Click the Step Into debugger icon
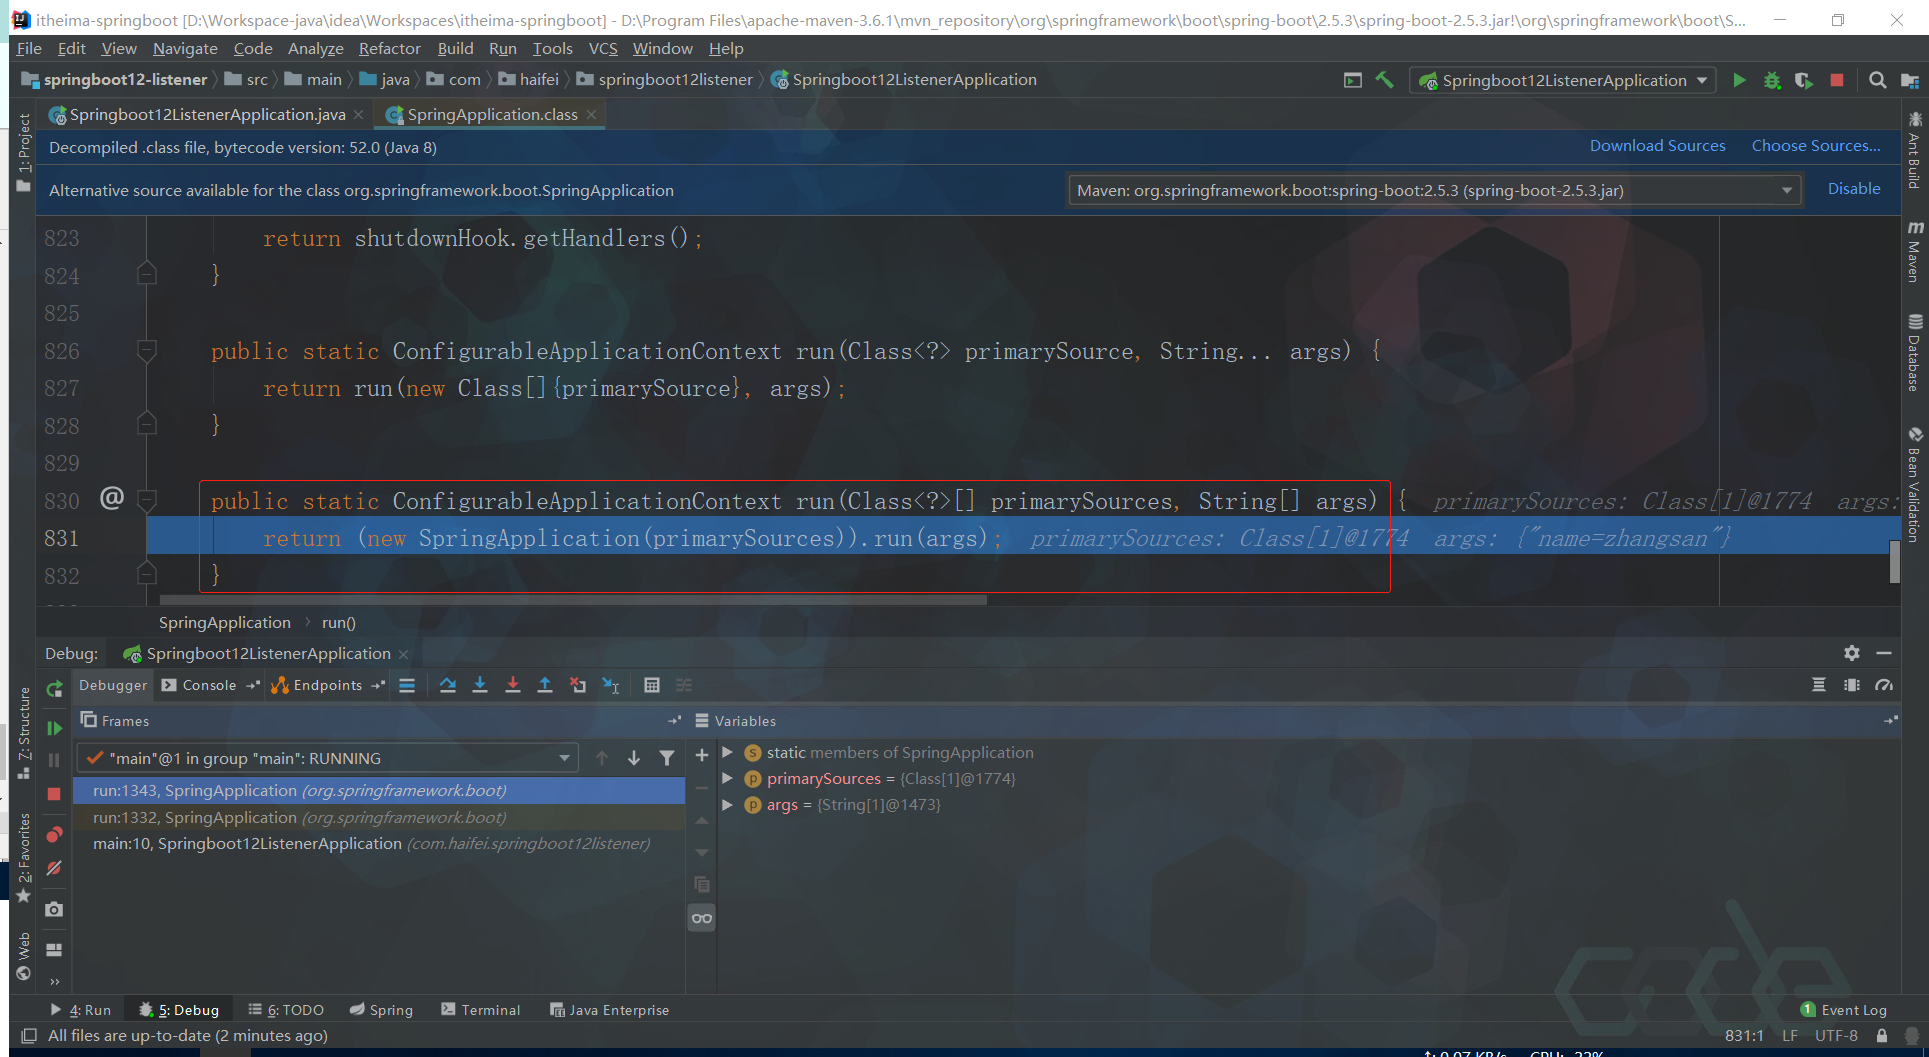 click(x=480, y=685)
